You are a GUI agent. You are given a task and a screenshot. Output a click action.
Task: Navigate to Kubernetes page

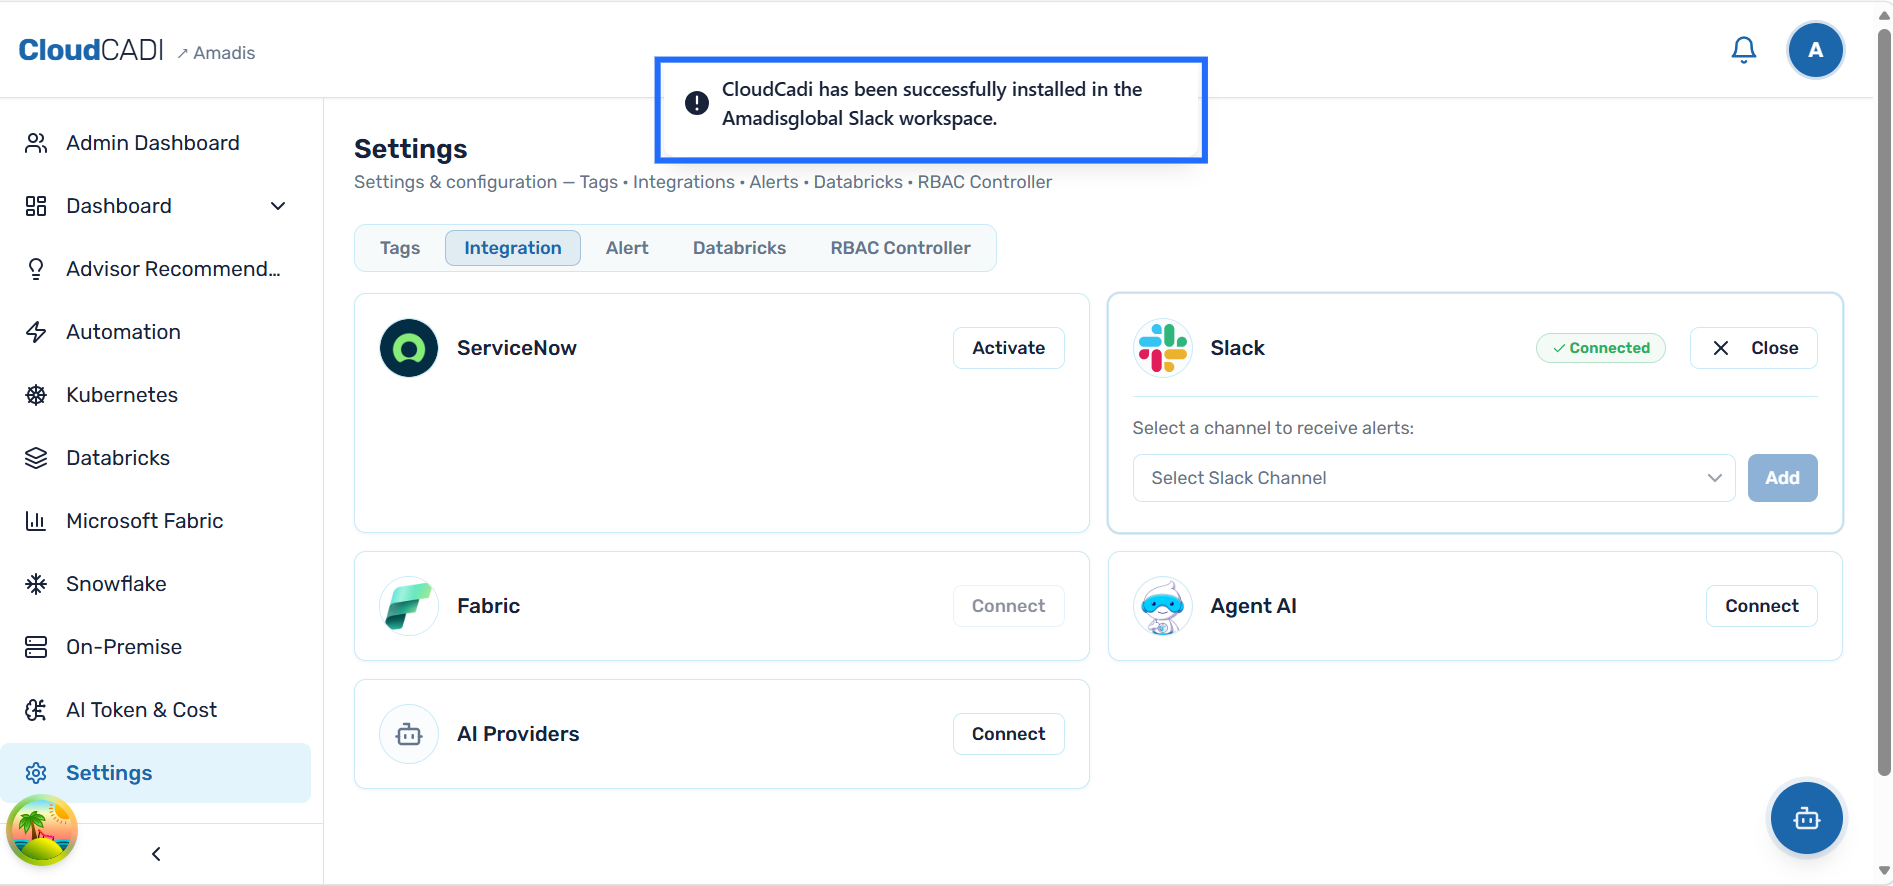click(x=156, y=395)
